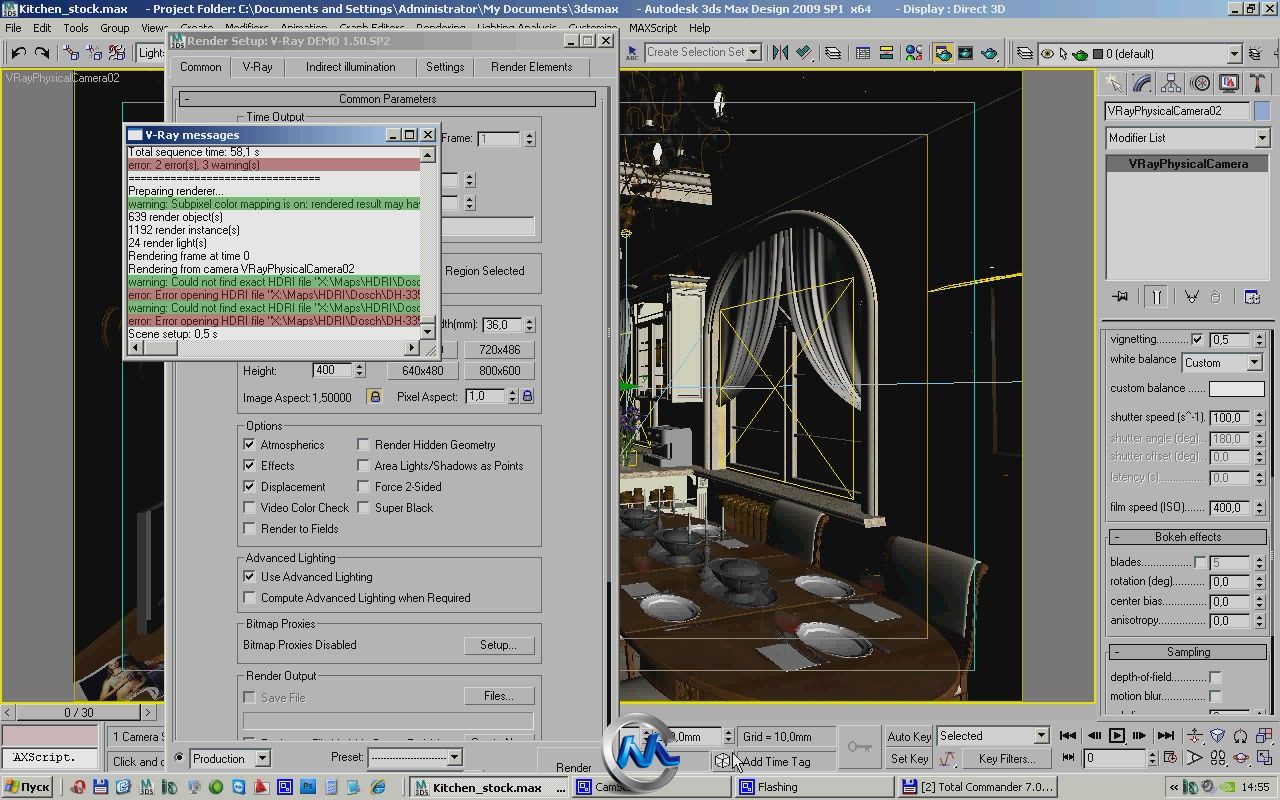Click Go to Start playback button
The width and height of the screenshot is (1280, 800).
pyautogui.click(x=1068, y=736)
